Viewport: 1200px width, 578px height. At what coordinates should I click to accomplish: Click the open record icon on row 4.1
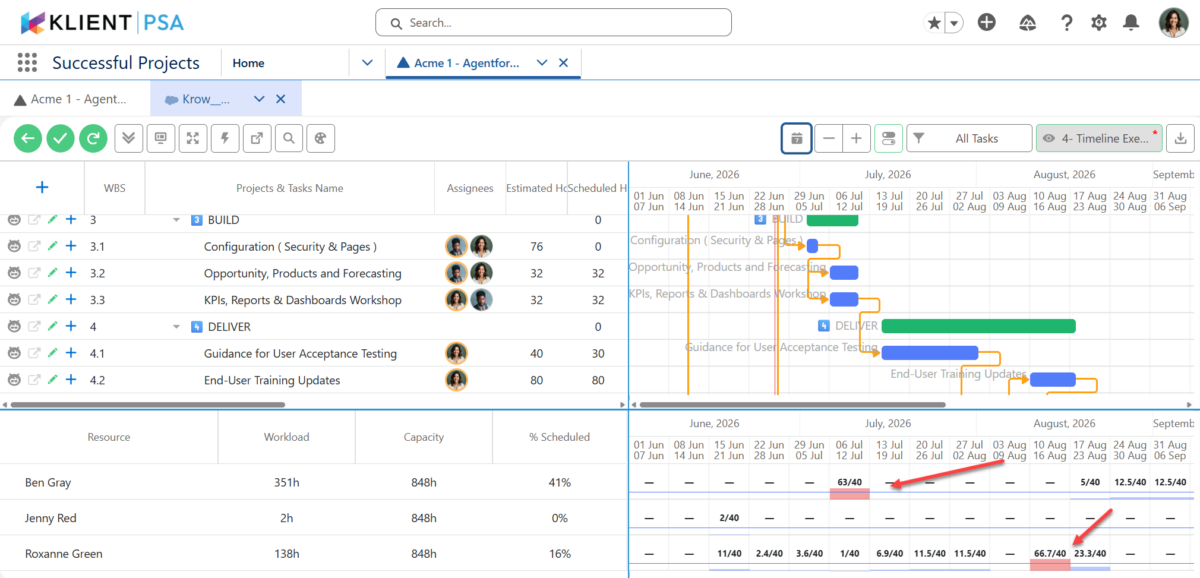tap(35, 353)
